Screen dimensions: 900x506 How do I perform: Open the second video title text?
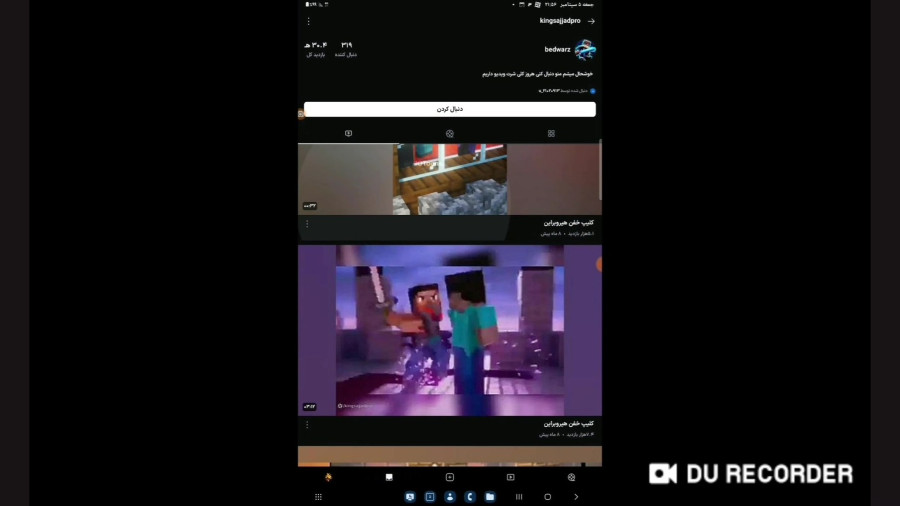click(x=568, y=423)
